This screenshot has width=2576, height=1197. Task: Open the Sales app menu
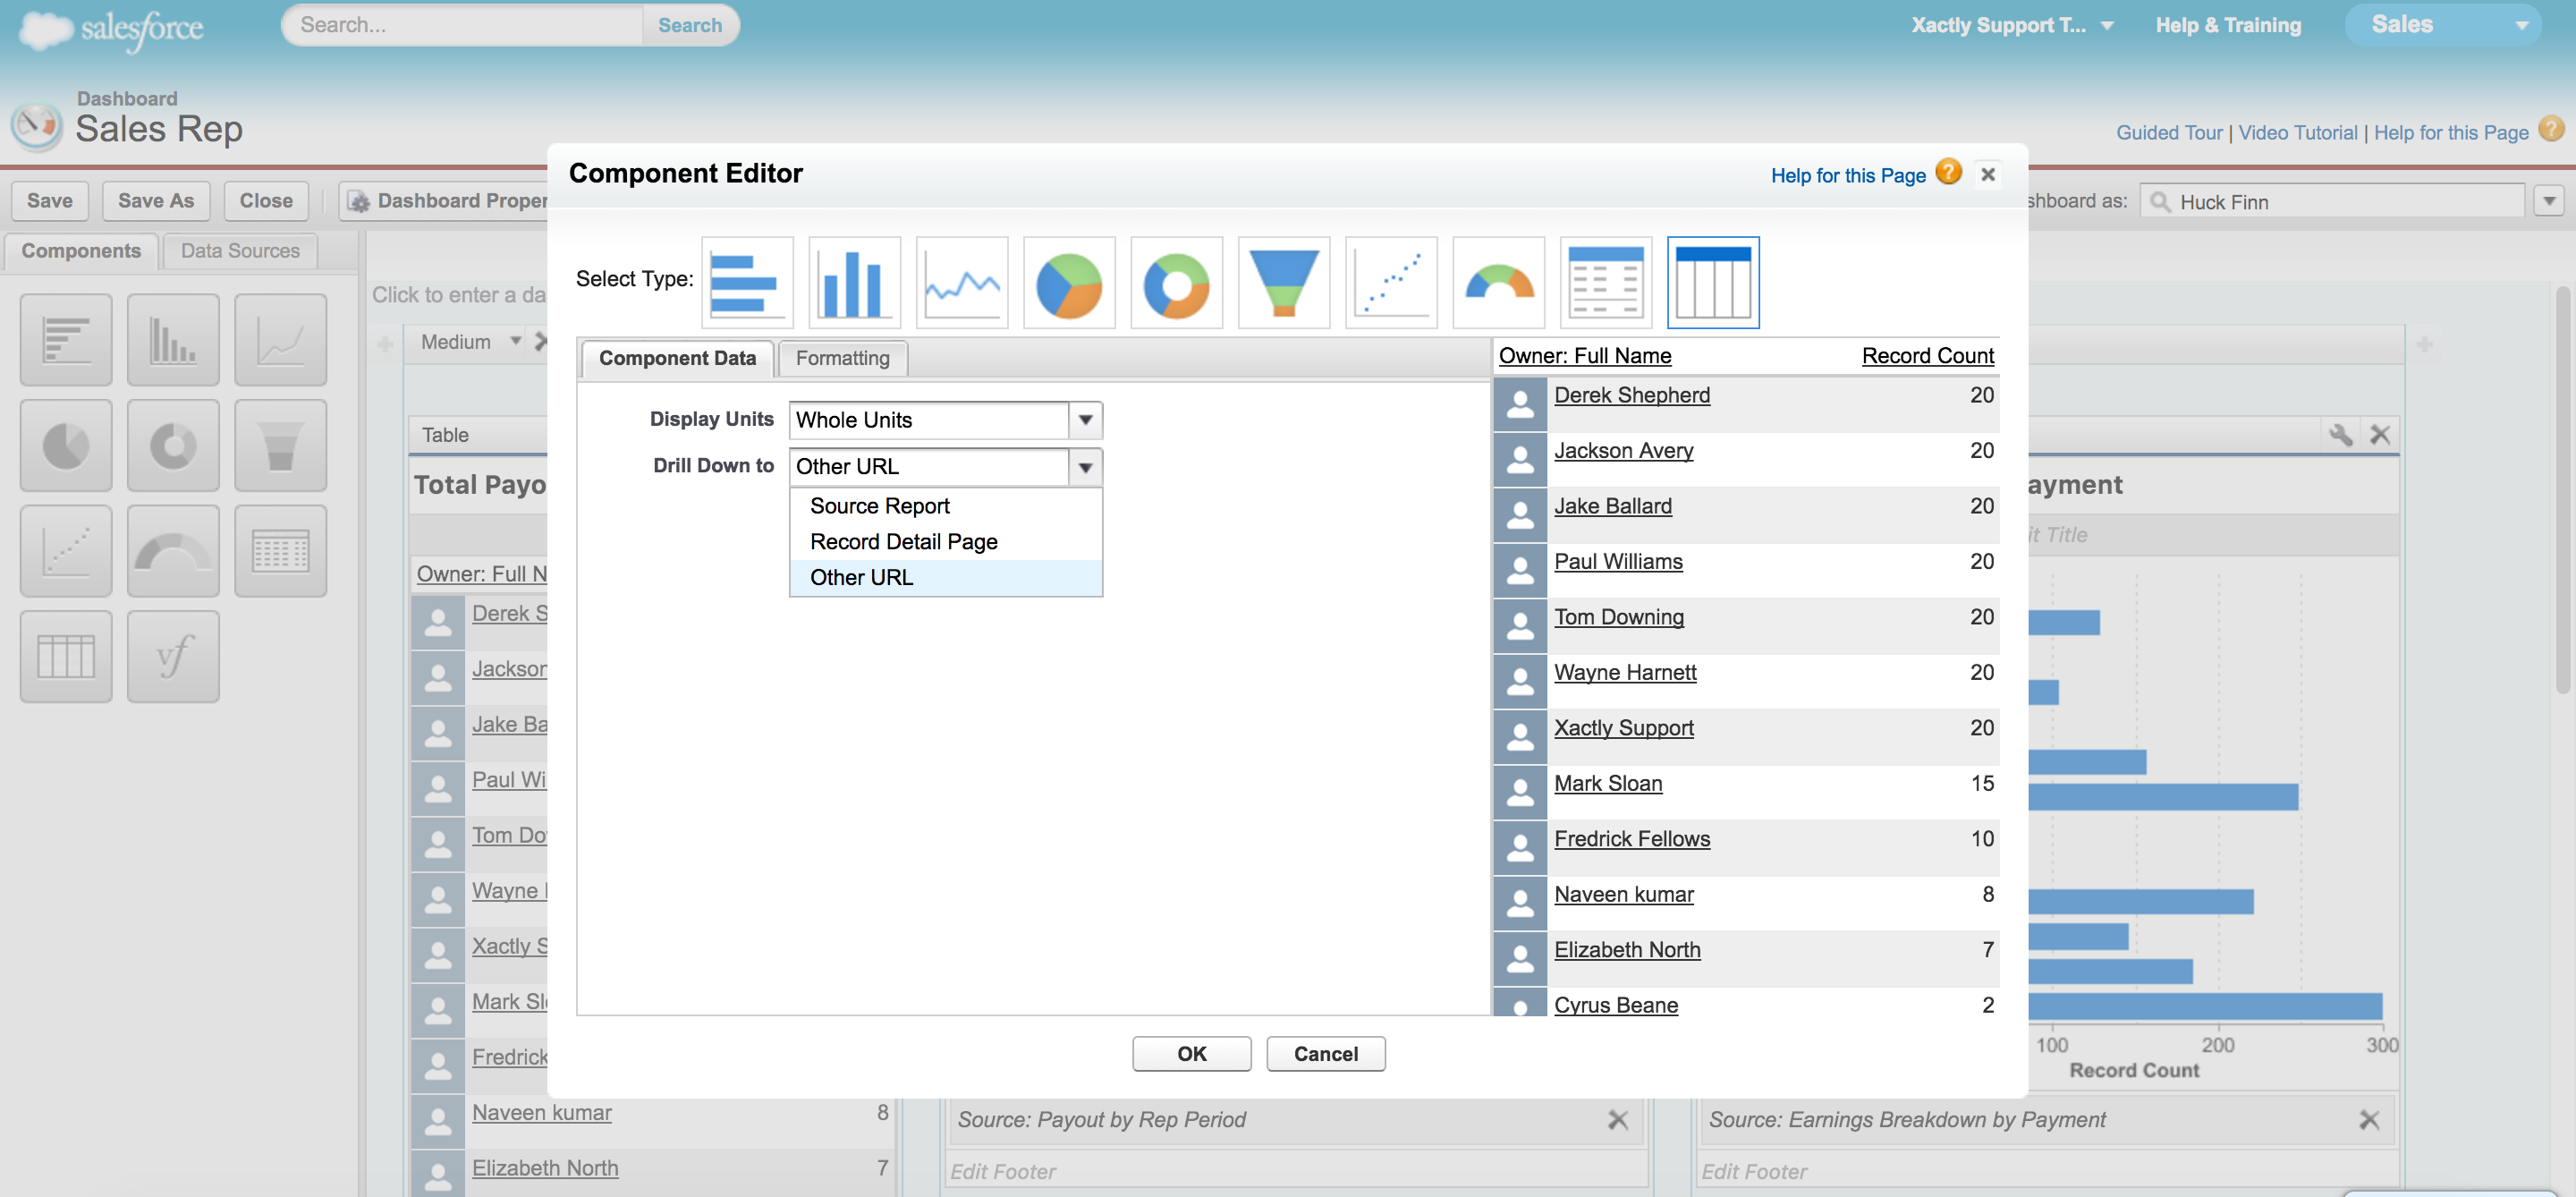coord(2443,25)
